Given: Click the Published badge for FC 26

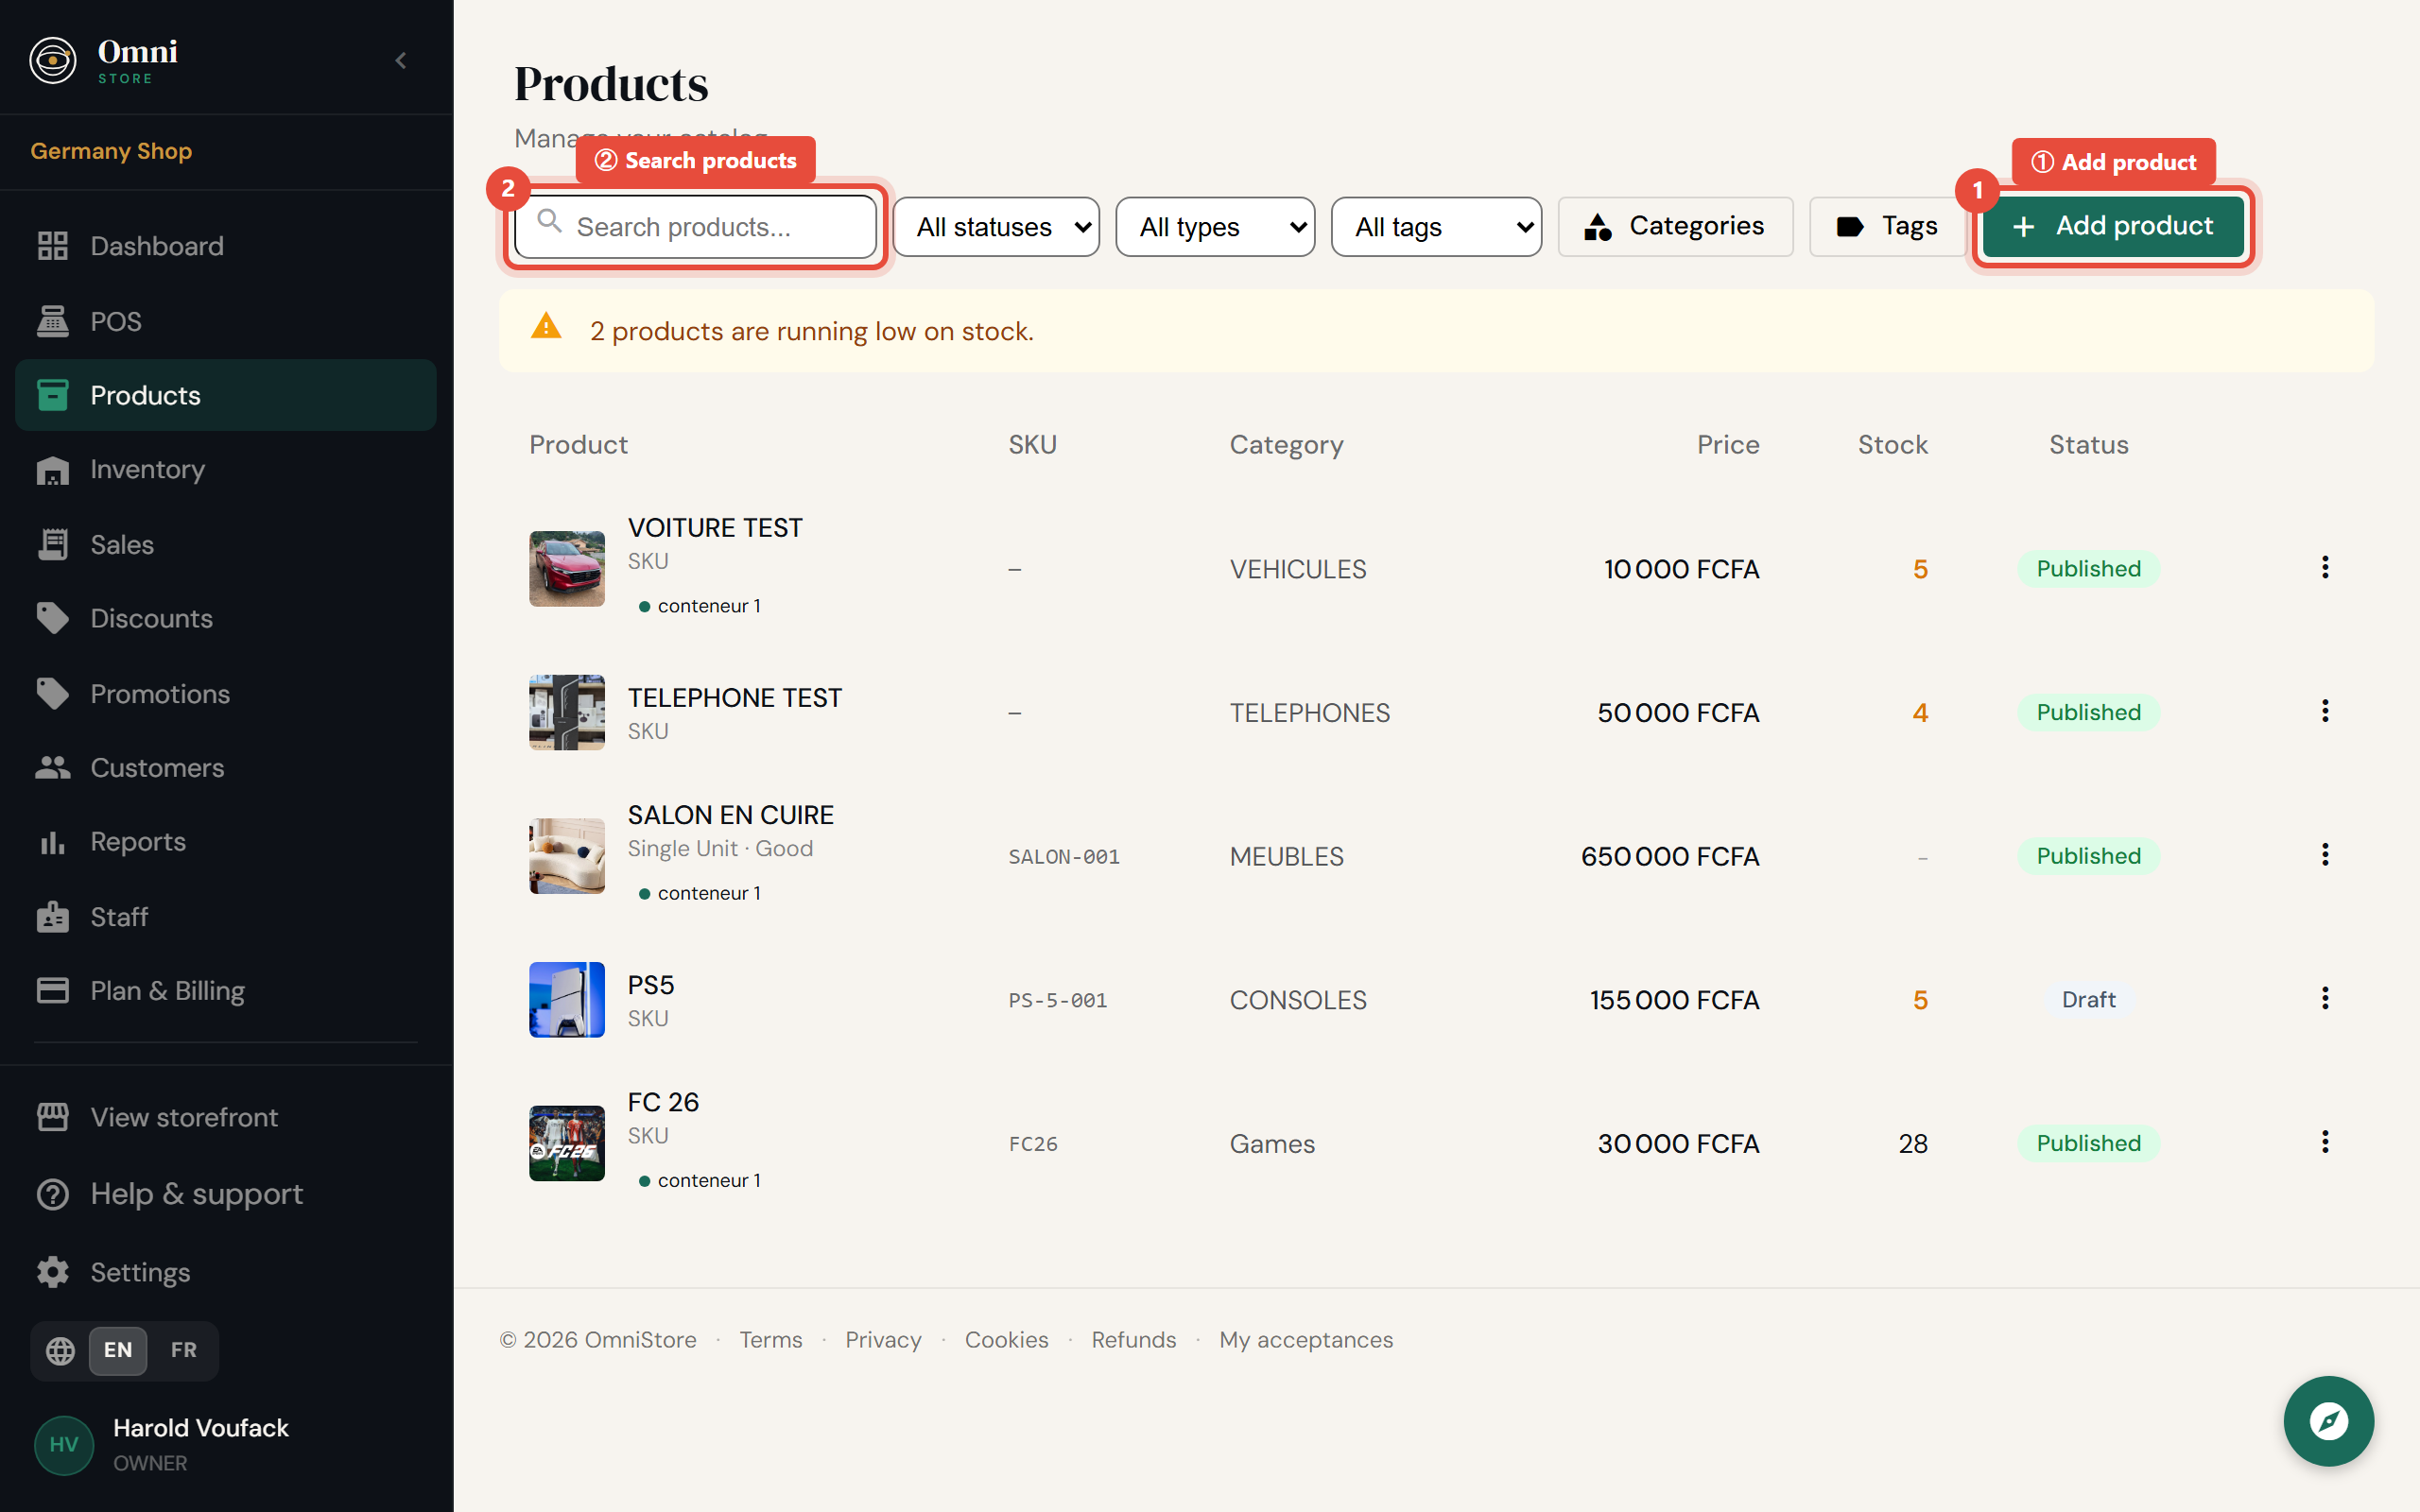Looking at the screenshot, I should [x=2088, y=1143].
